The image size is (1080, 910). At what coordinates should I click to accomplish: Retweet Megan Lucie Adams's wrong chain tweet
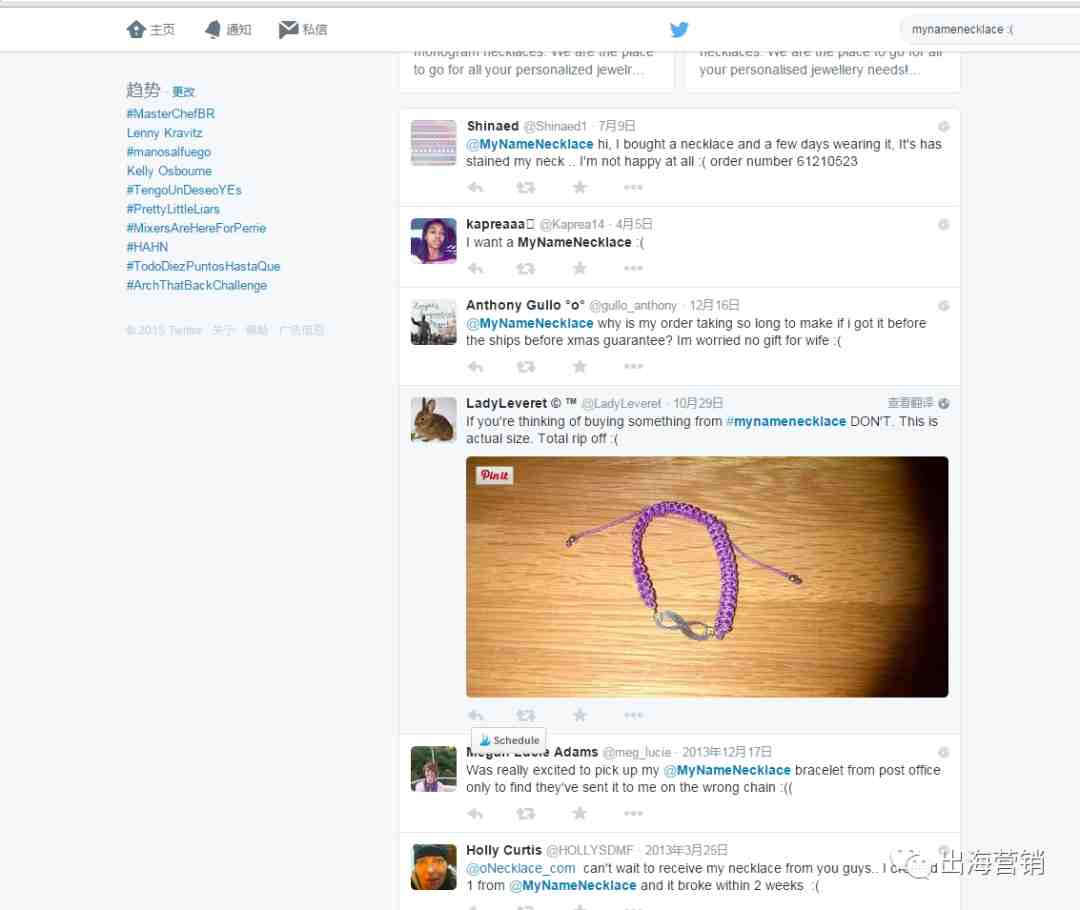click(x=526, y=814)
